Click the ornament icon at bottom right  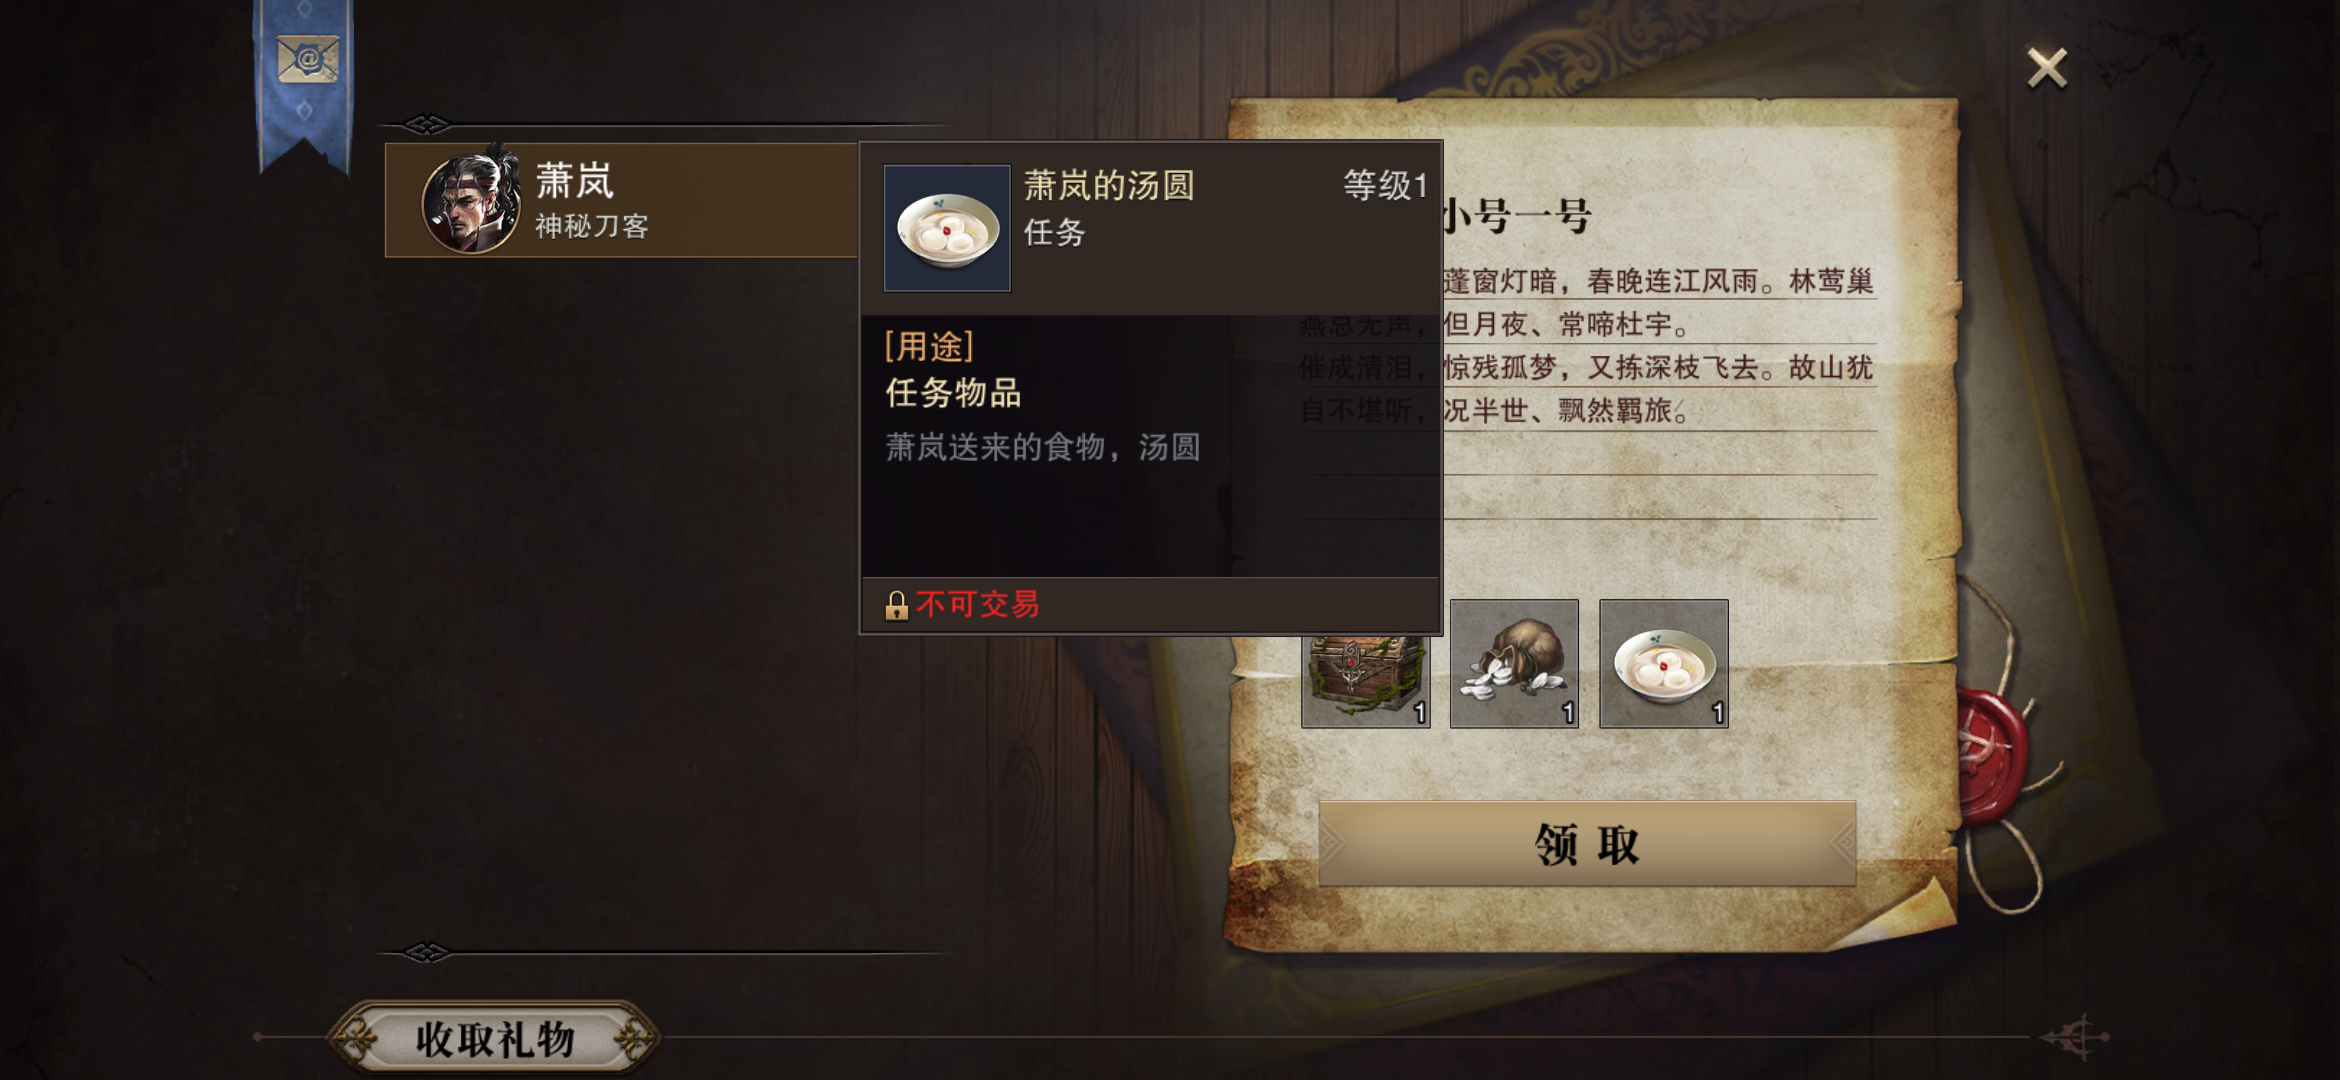click(2076, 1037)
